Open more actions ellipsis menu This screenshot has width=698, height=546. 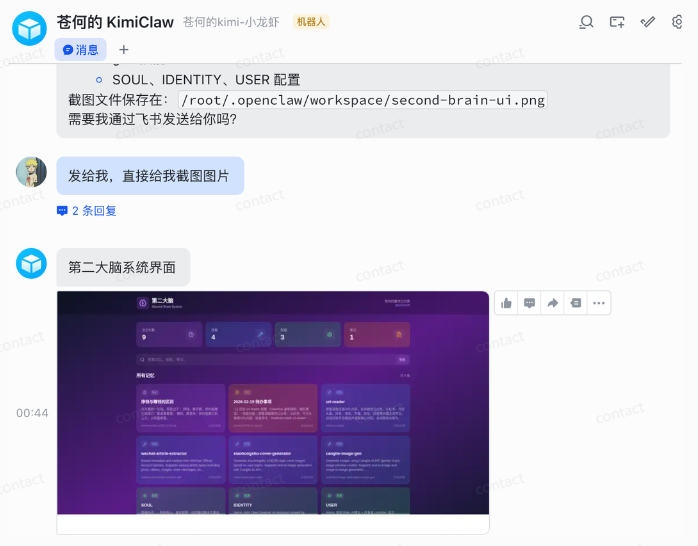point(599,303)
